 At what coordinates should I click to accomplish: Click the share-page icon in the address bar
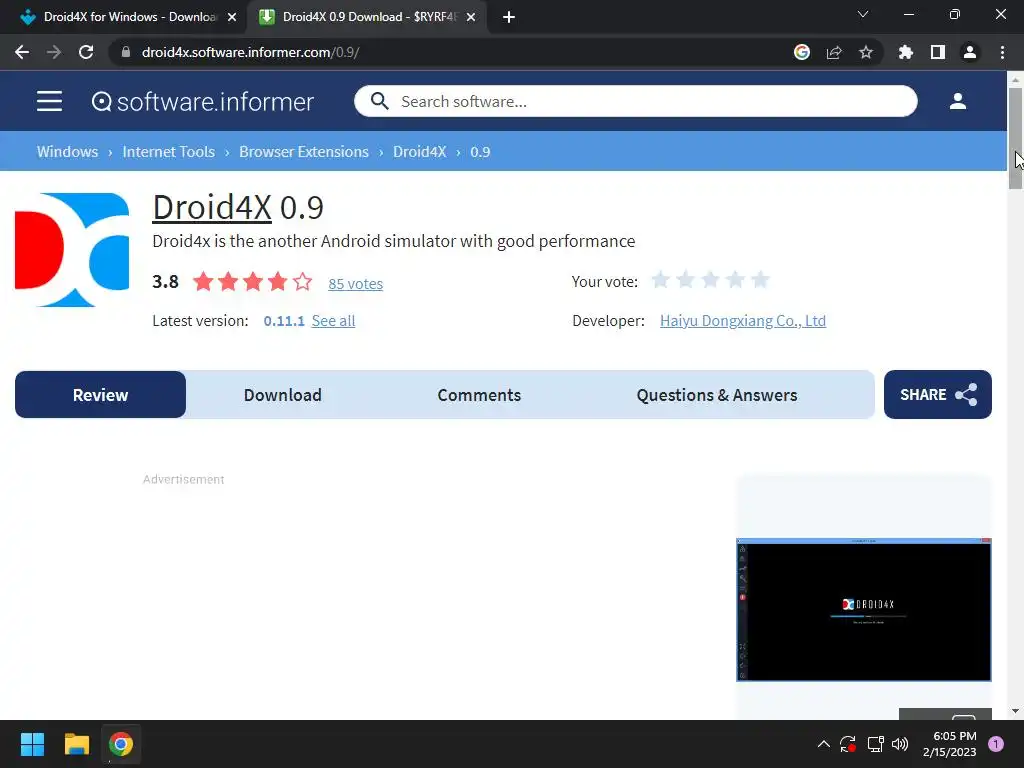pos(834,52)
